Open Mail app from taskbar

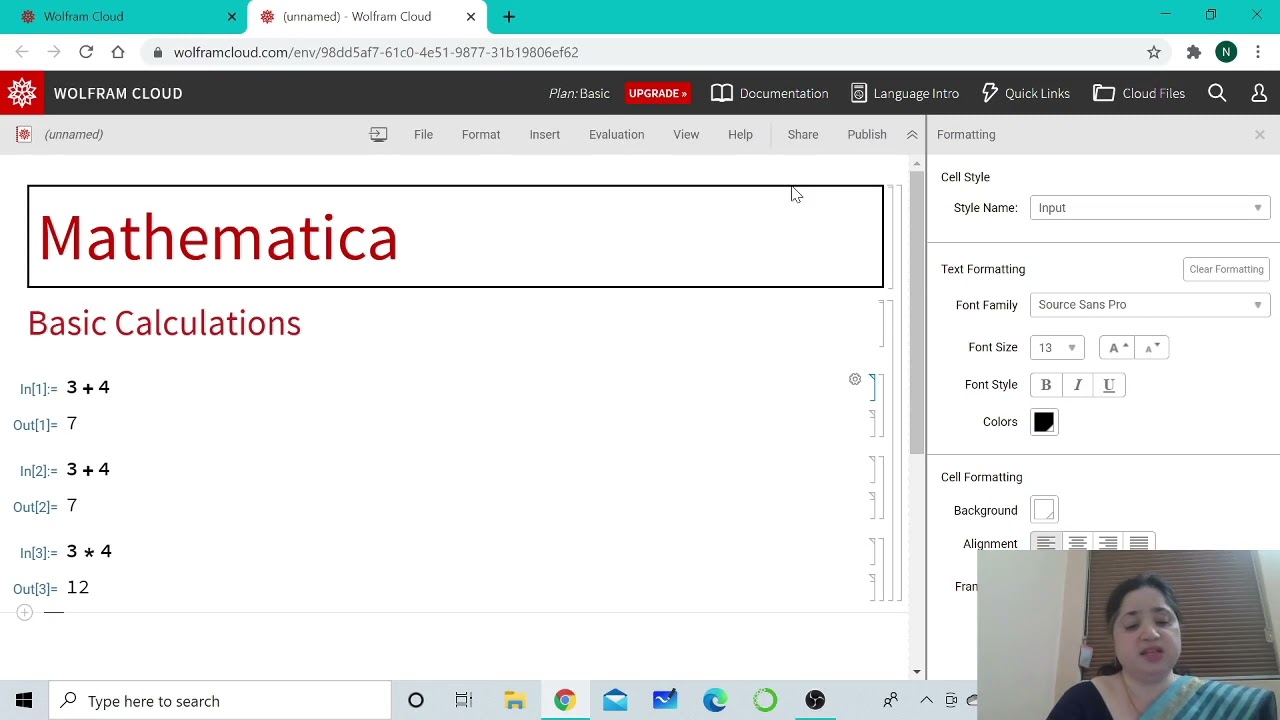coord(615,701)
